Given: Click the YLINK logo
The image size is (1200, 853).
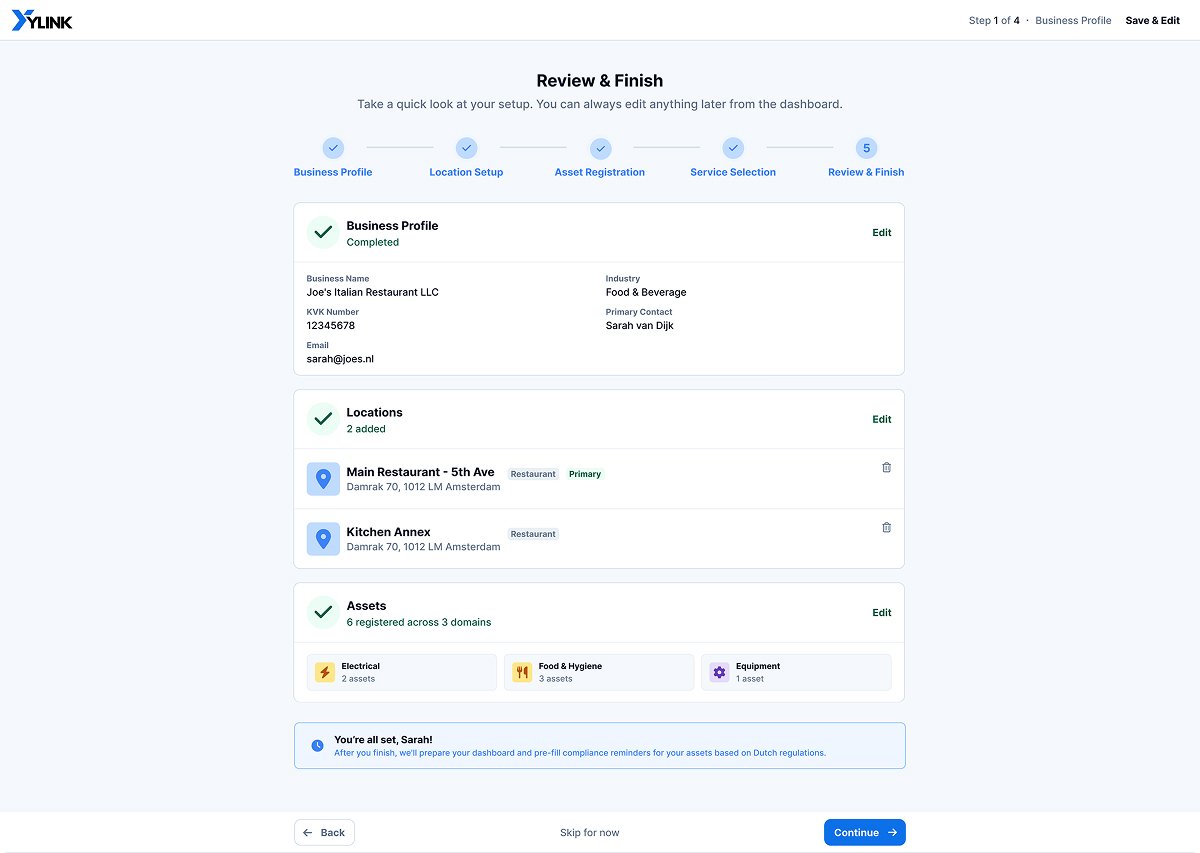Looking at the screenshot, I should [42, 20].
